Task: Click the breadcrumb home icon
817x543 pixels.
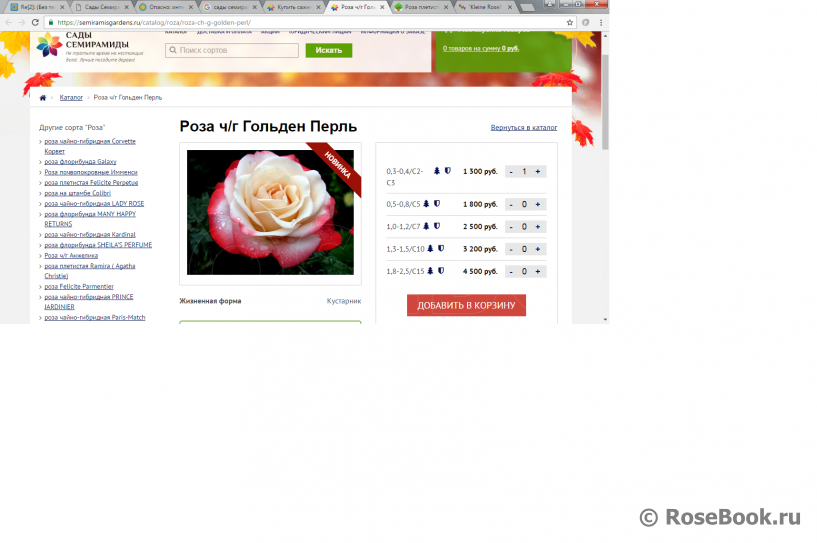Action: 43,97
